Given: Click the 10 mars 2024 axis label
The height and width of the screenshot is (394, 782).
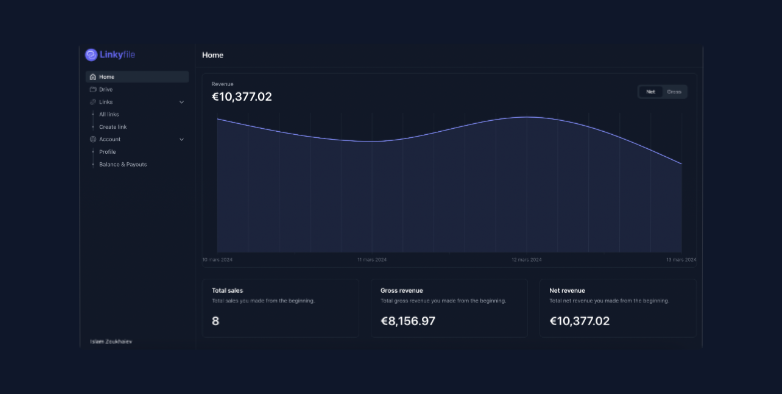Looking at the screenshot, I should pos(217,260).
